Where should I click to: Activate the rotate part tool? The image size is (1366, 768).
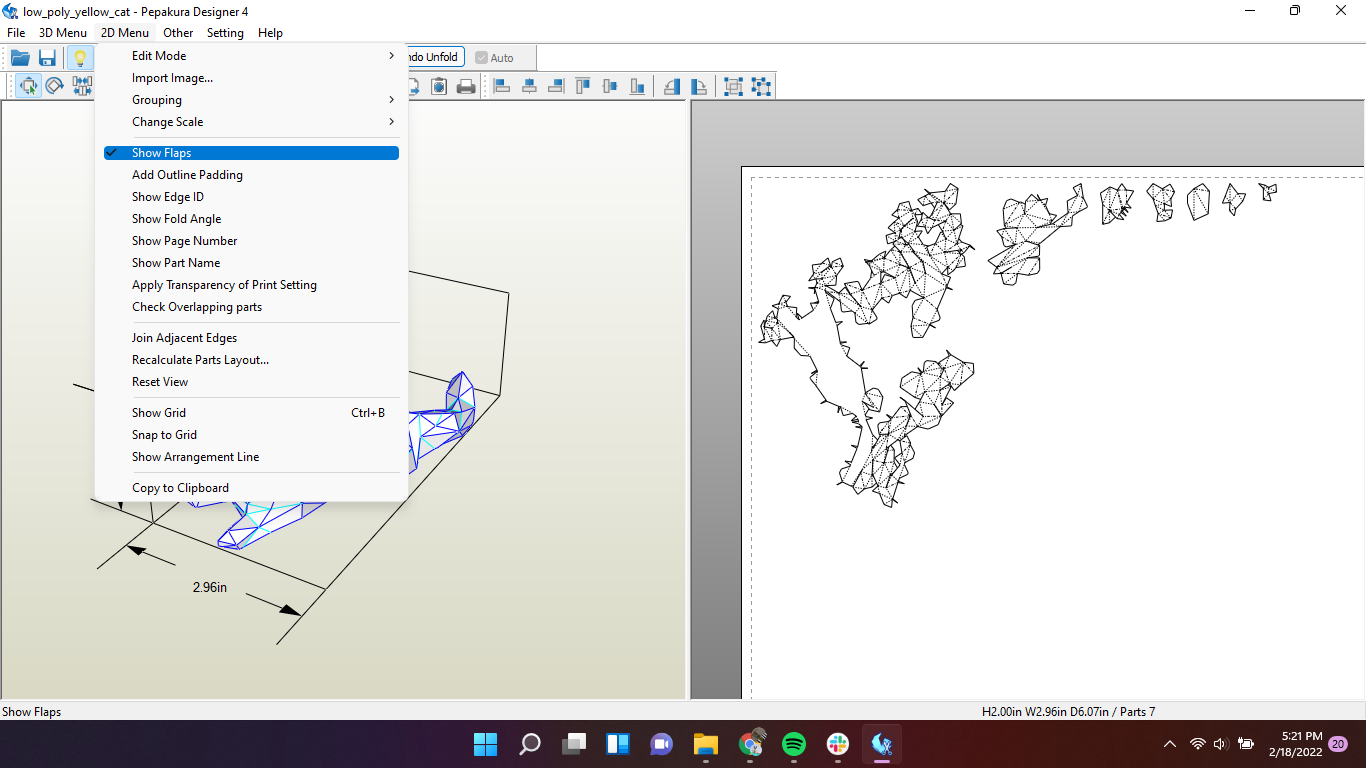[54, 86]
